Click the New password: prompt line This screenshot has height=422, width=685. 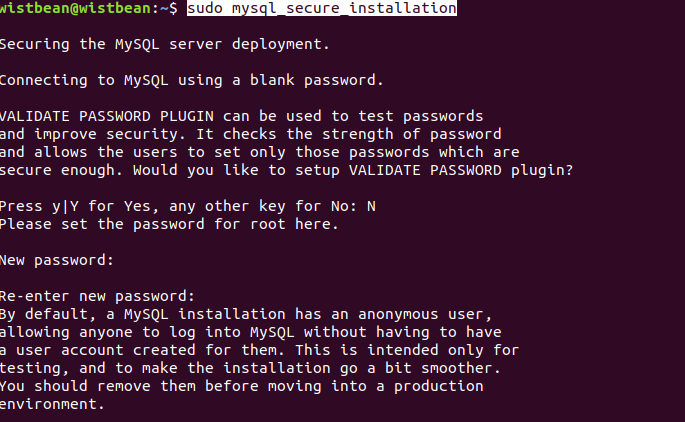pos(57,260)
